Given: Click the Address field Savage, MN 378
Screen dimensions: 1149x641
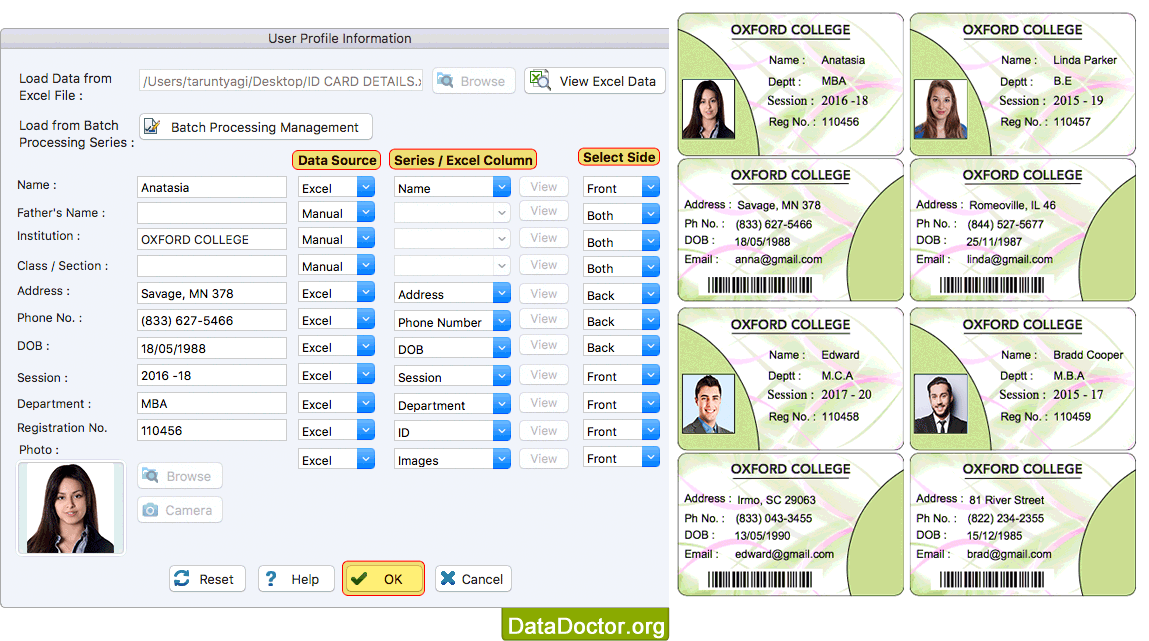Looking at the screenshot, I should (x=212, y=293).
